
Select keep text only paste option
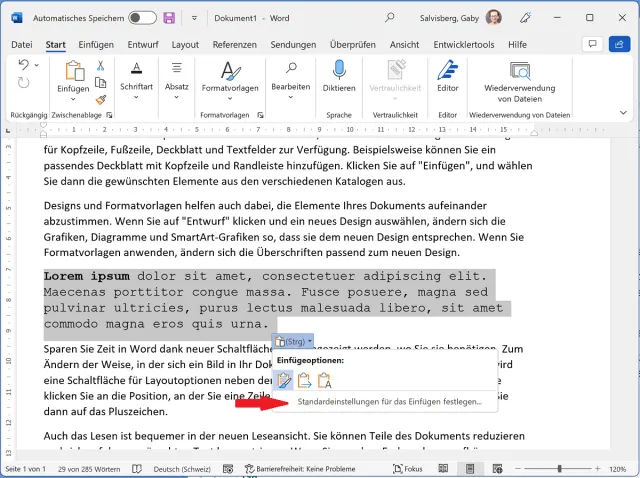coord(325,380)
